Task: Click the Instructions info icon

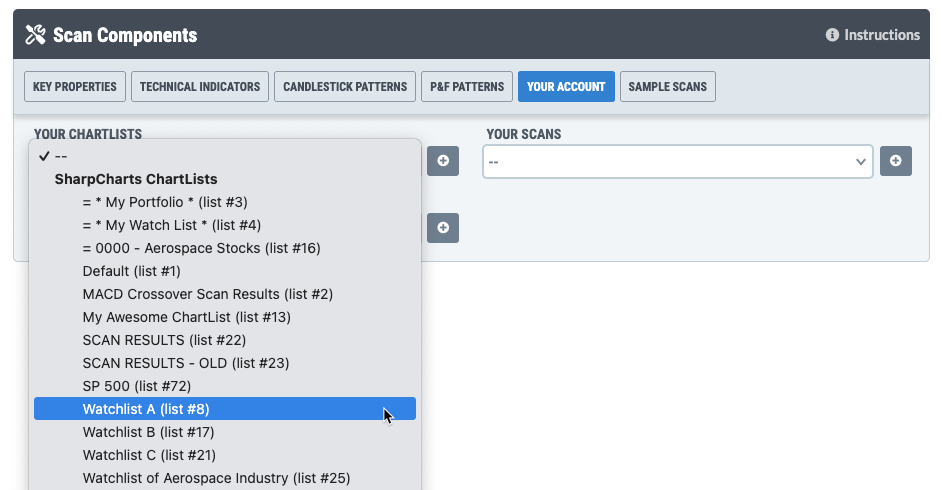Action: coord(832,35)
